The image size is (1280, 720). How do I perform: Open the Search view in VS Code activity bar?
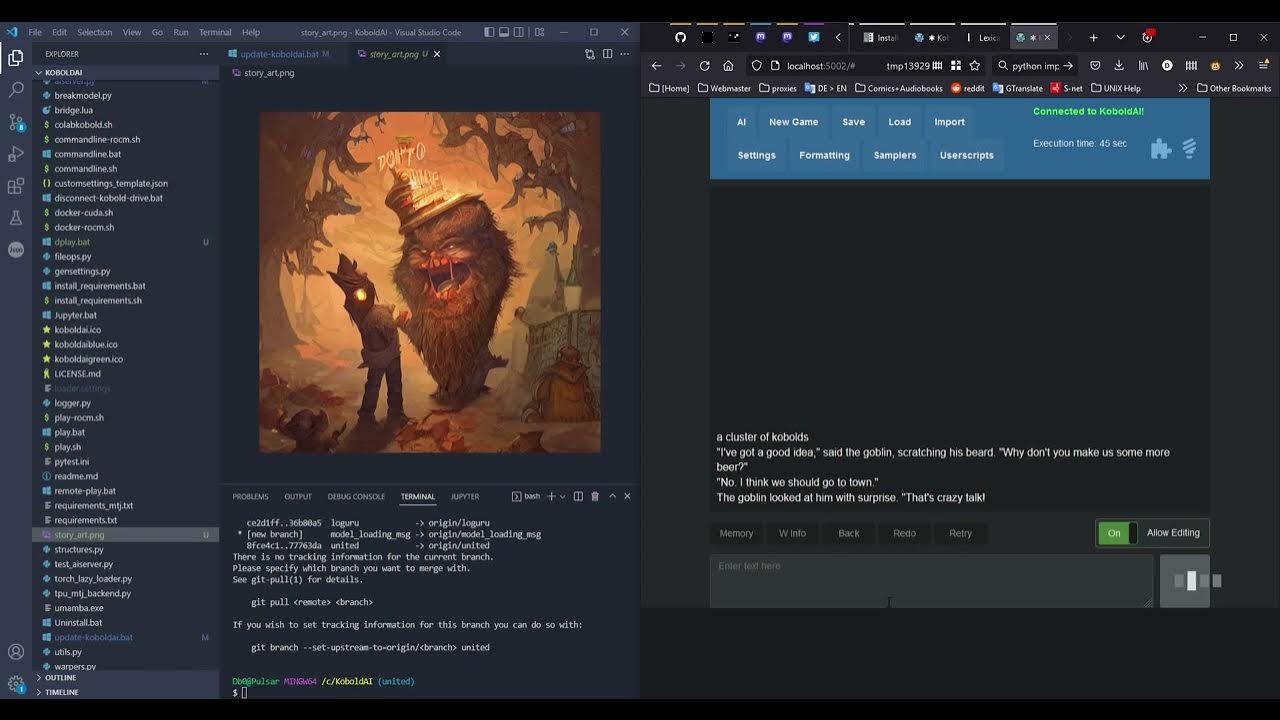click(16, 90)
